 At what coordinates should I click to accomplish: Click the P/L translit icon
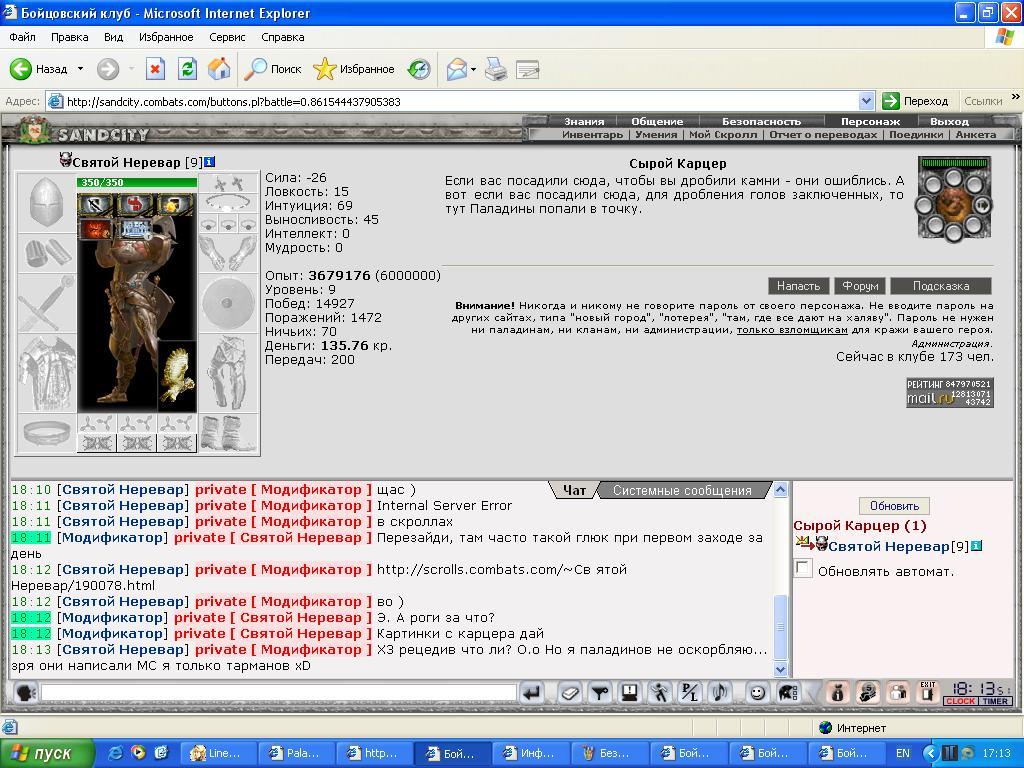click(x=690, y=692)
